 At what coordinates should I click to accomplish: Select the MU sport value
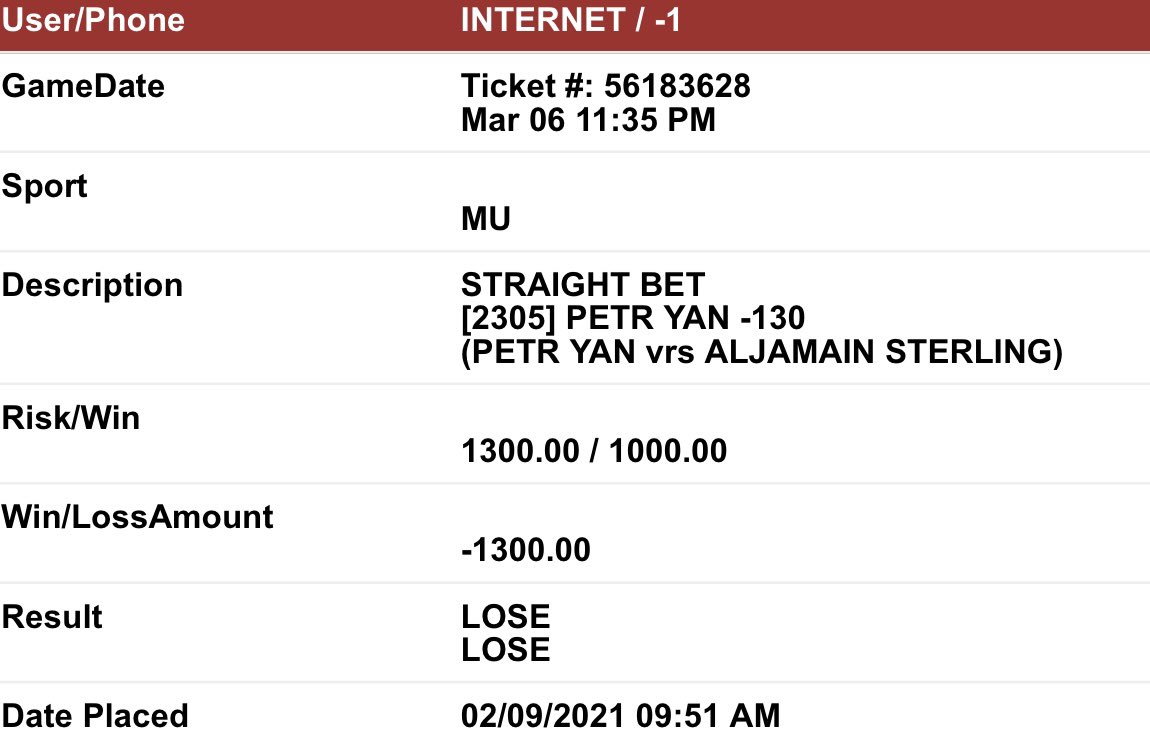[x=486, y=219]
